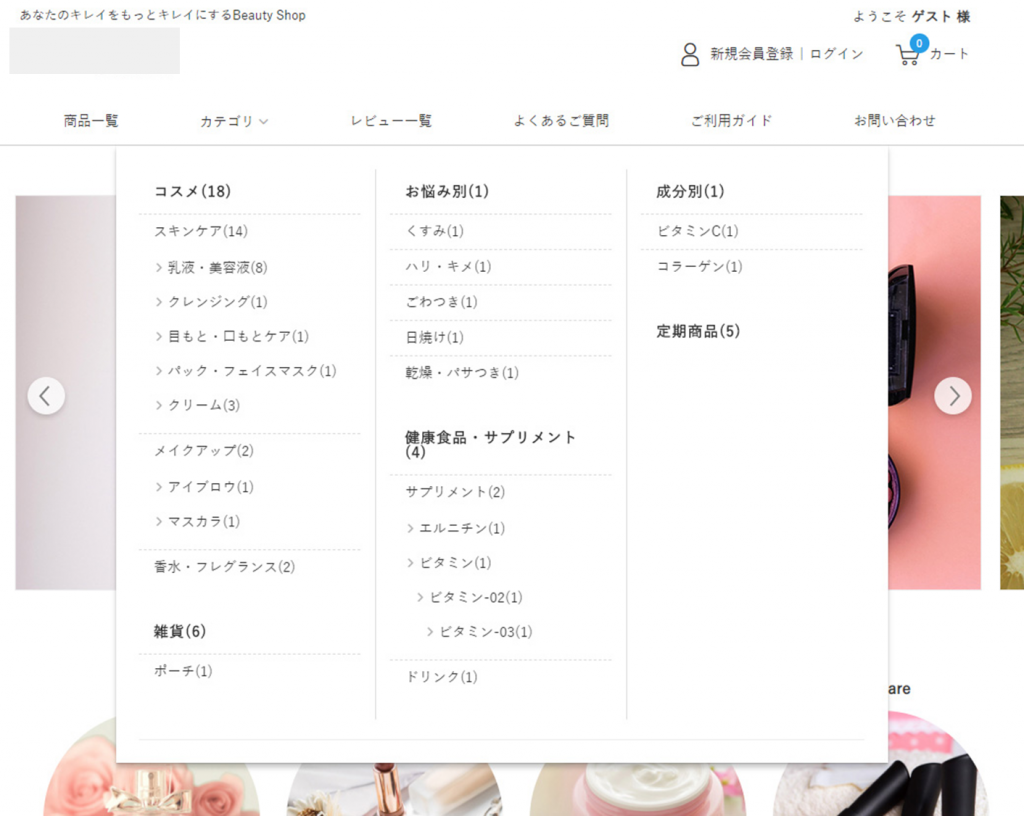Select 成分別(1) category heading
Viewport: 1024px width, 816px height.
click(690, 191)
